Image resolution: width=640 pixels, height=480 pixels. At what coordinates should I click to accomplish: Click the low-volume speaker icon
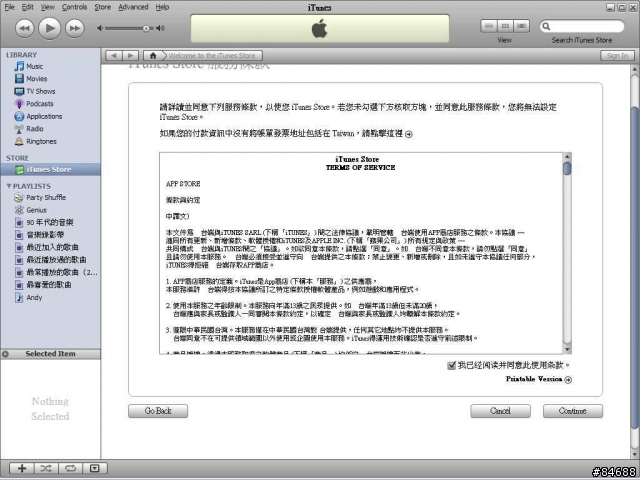point(100,28)
